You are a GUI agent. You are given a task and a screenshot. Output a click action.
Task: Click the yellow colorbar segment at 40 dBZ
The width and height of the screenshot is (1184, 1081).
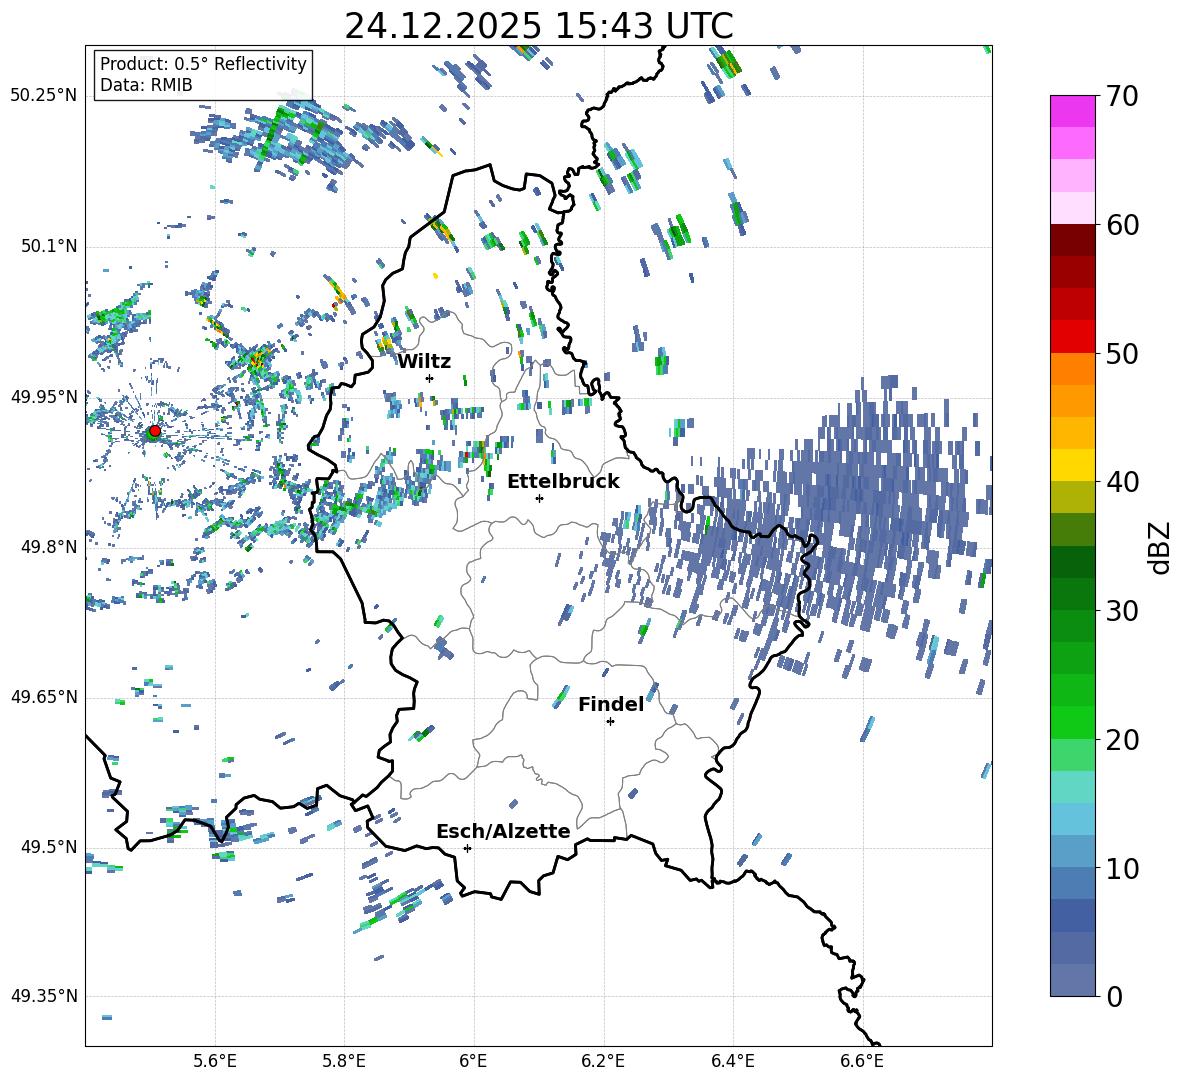(1072, 465)
